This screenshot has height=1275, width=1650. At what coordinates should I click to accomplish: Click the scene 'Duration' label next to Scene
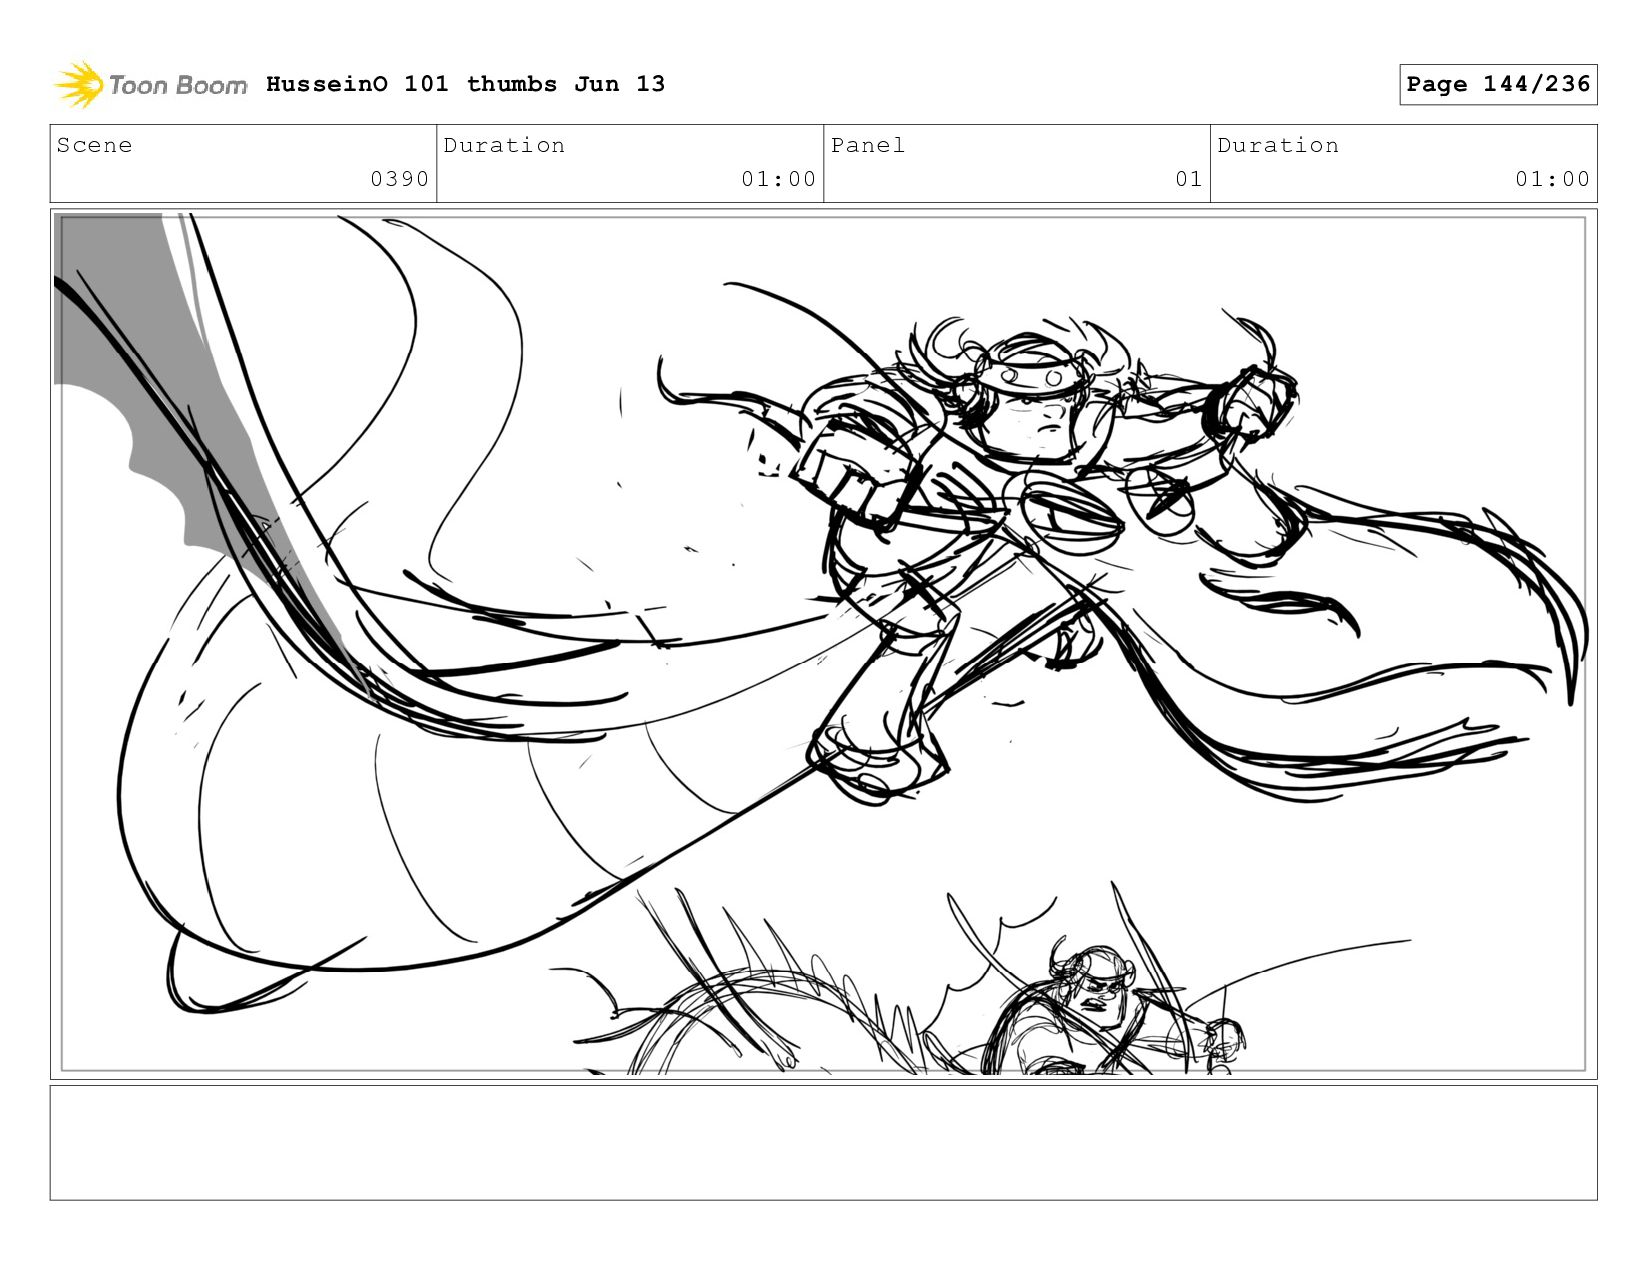504,145
